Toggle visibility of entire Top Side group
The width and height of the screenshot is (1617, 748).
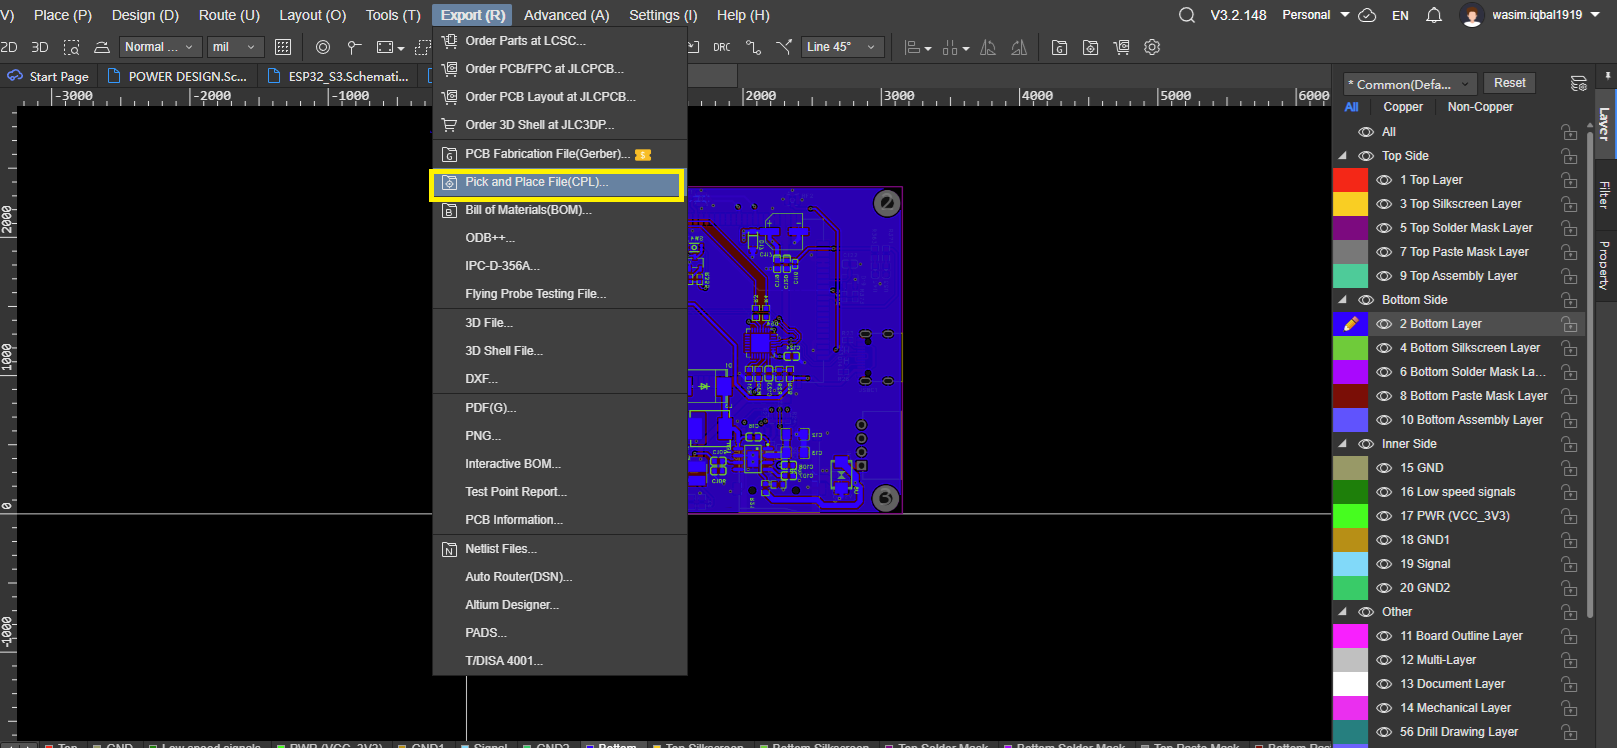[x=1366, y=156]
